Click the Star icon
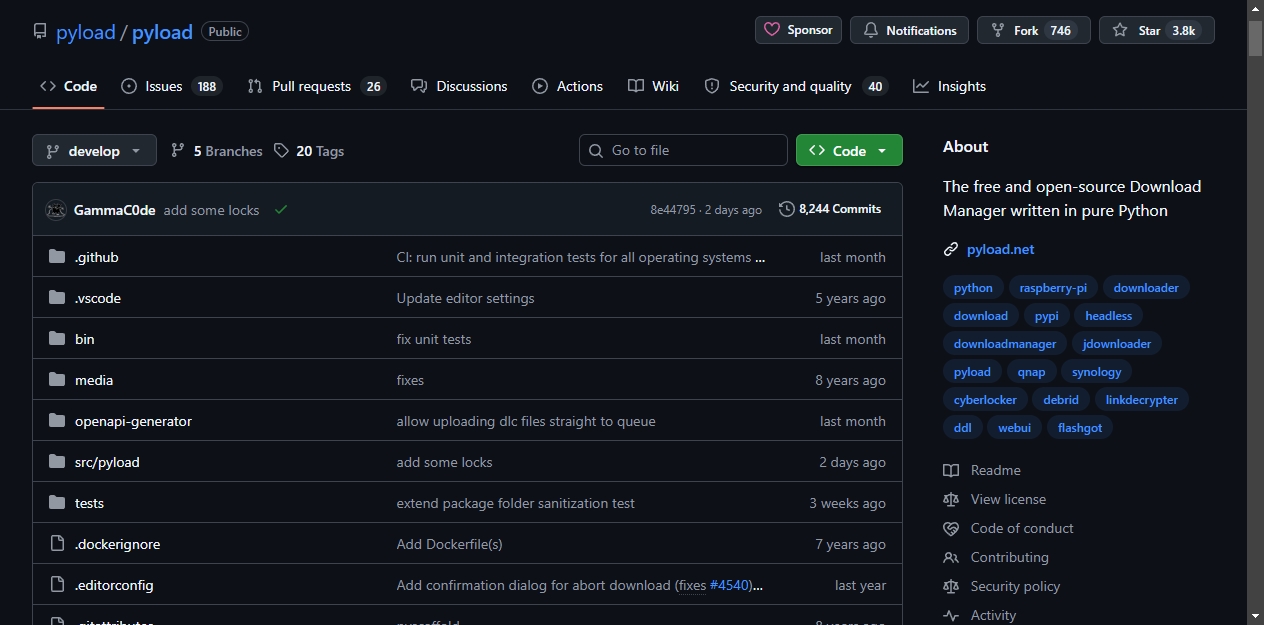 1120,30
